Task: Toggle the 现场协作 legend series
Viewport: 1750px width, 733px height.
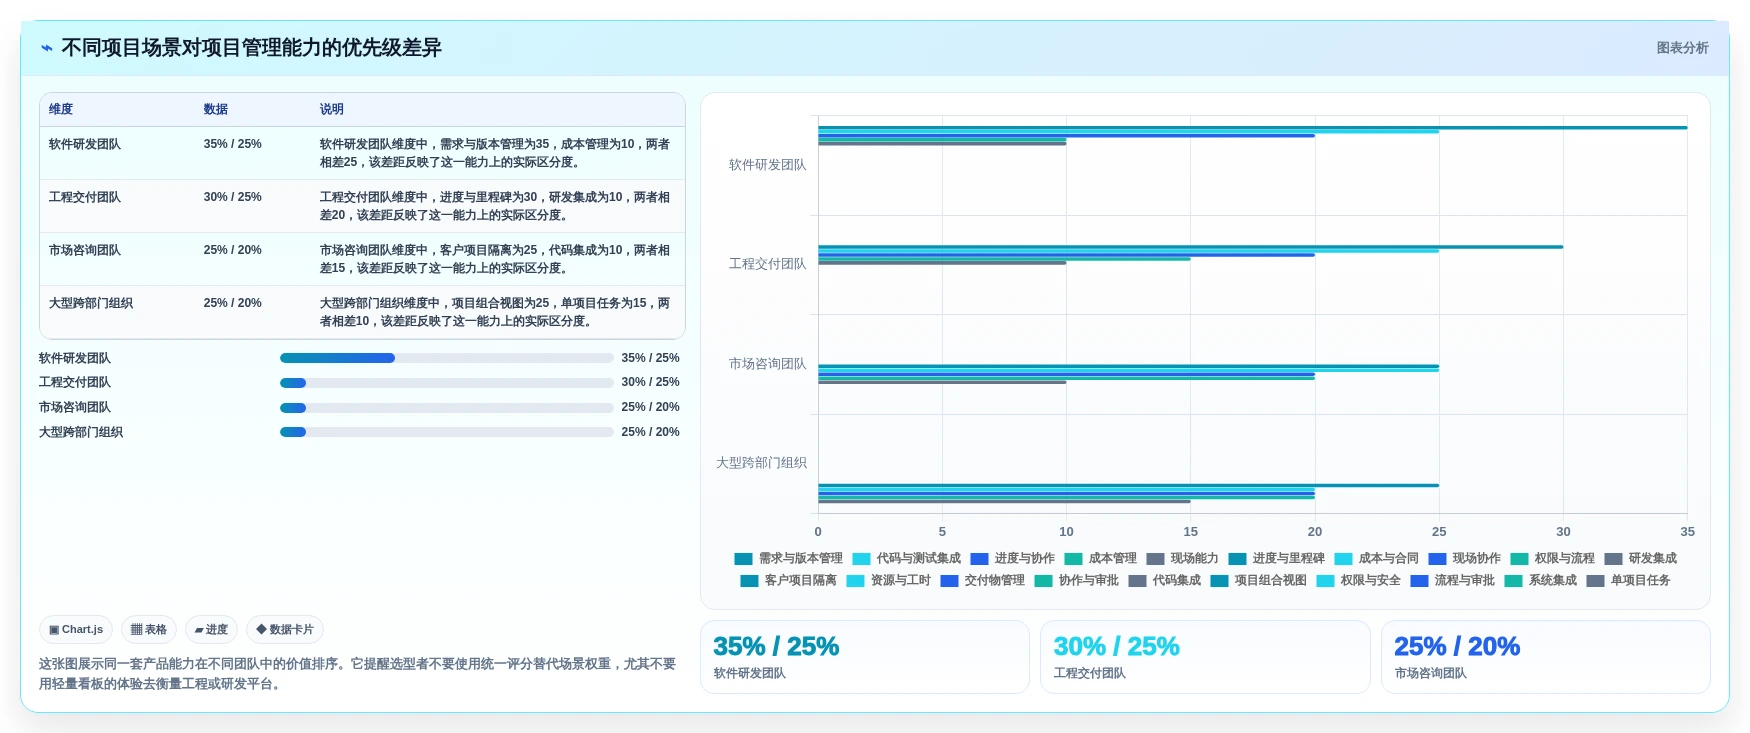Action: tap(1464, 559)
